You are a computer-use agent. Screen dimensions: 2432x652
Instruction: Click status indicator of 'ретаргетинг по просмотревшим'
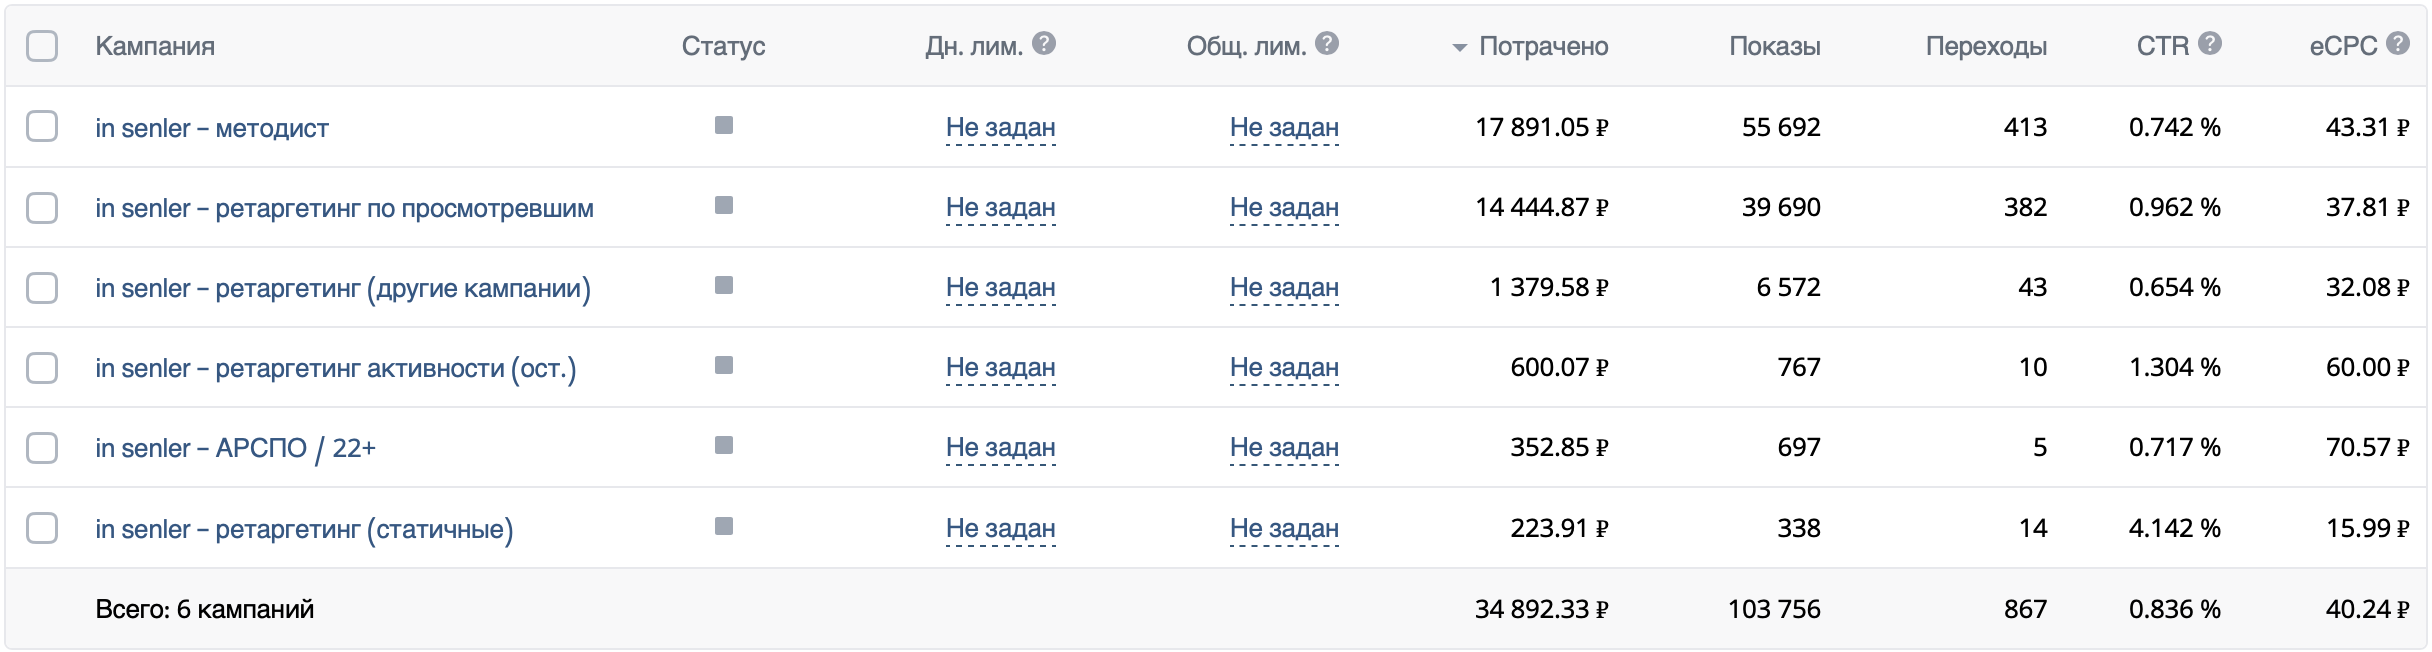tap(722, 207)
